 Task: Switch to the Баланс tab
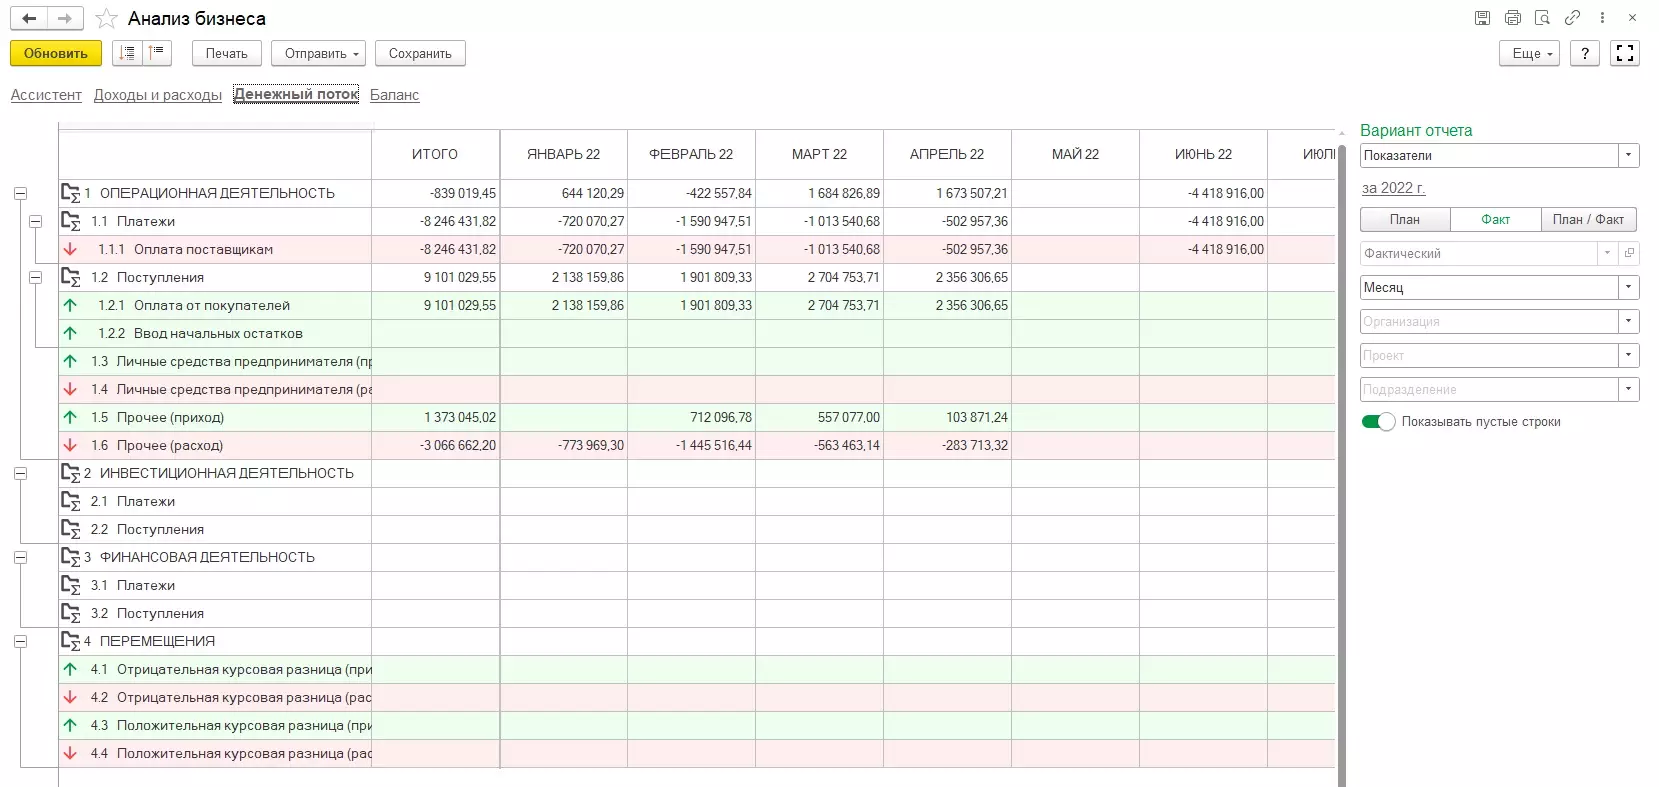(x=394, y=95)
